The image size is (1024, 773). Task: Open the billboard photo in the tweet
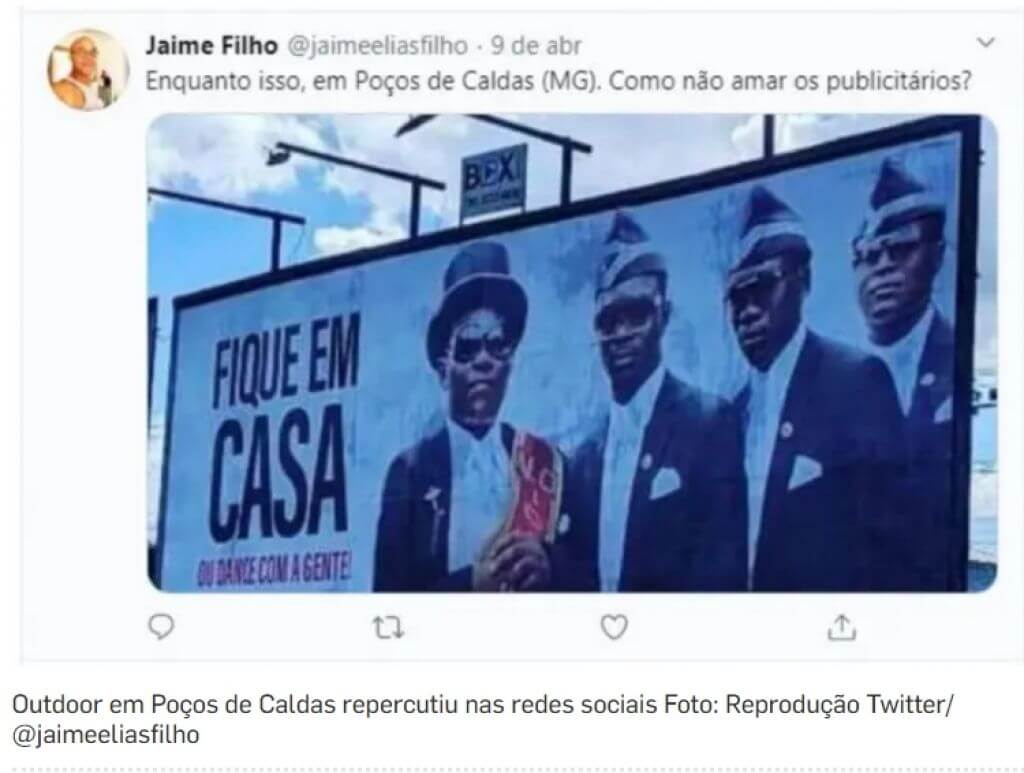(x=572, y=353)
